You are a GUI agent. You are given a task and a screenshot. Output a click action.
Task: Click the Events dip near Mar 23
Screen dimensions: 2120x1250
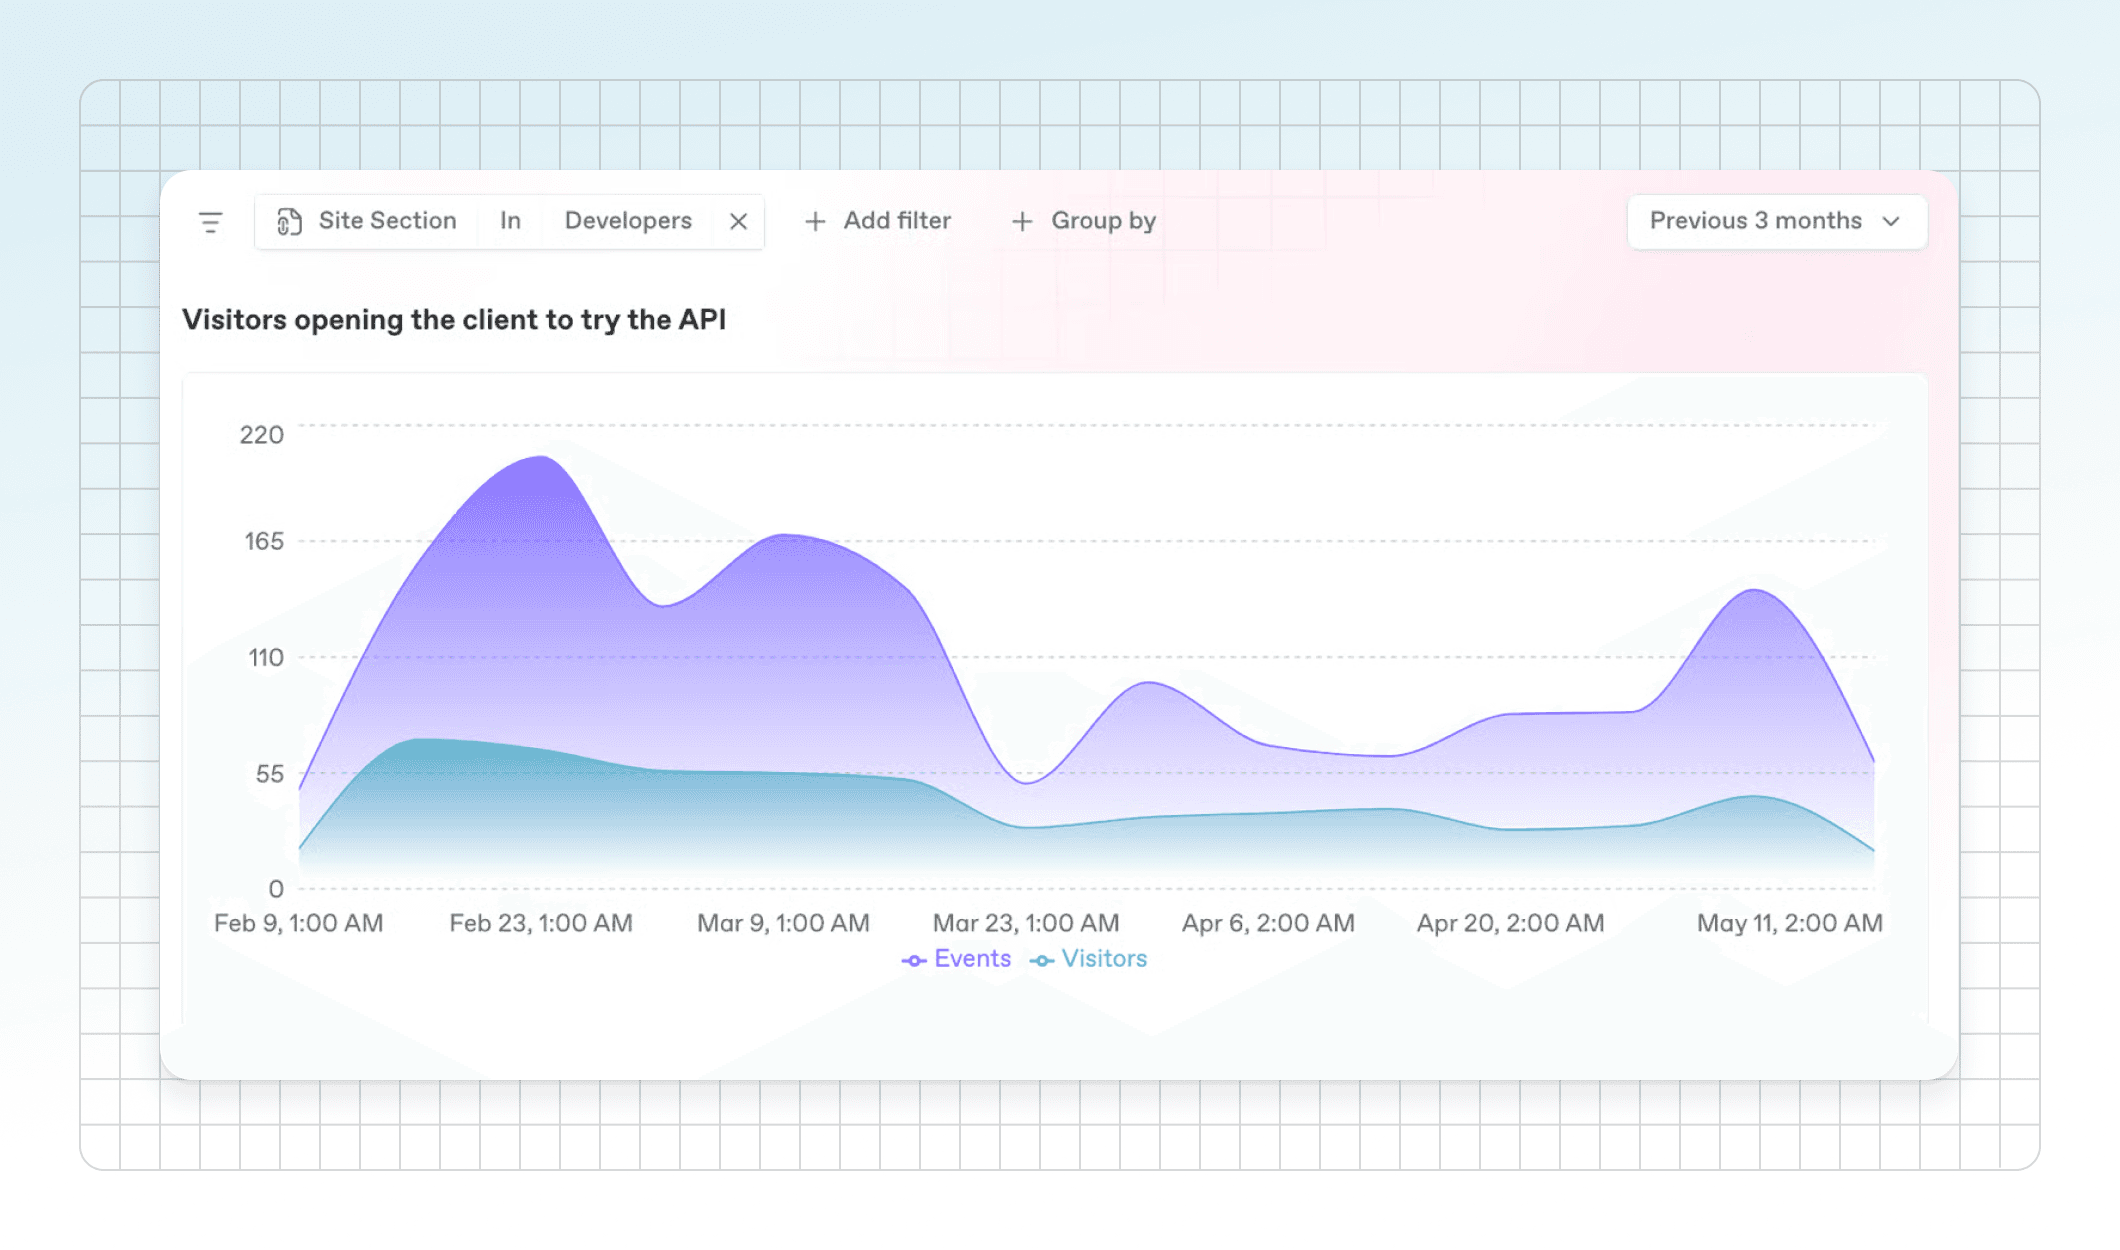tap(1026, 783)
